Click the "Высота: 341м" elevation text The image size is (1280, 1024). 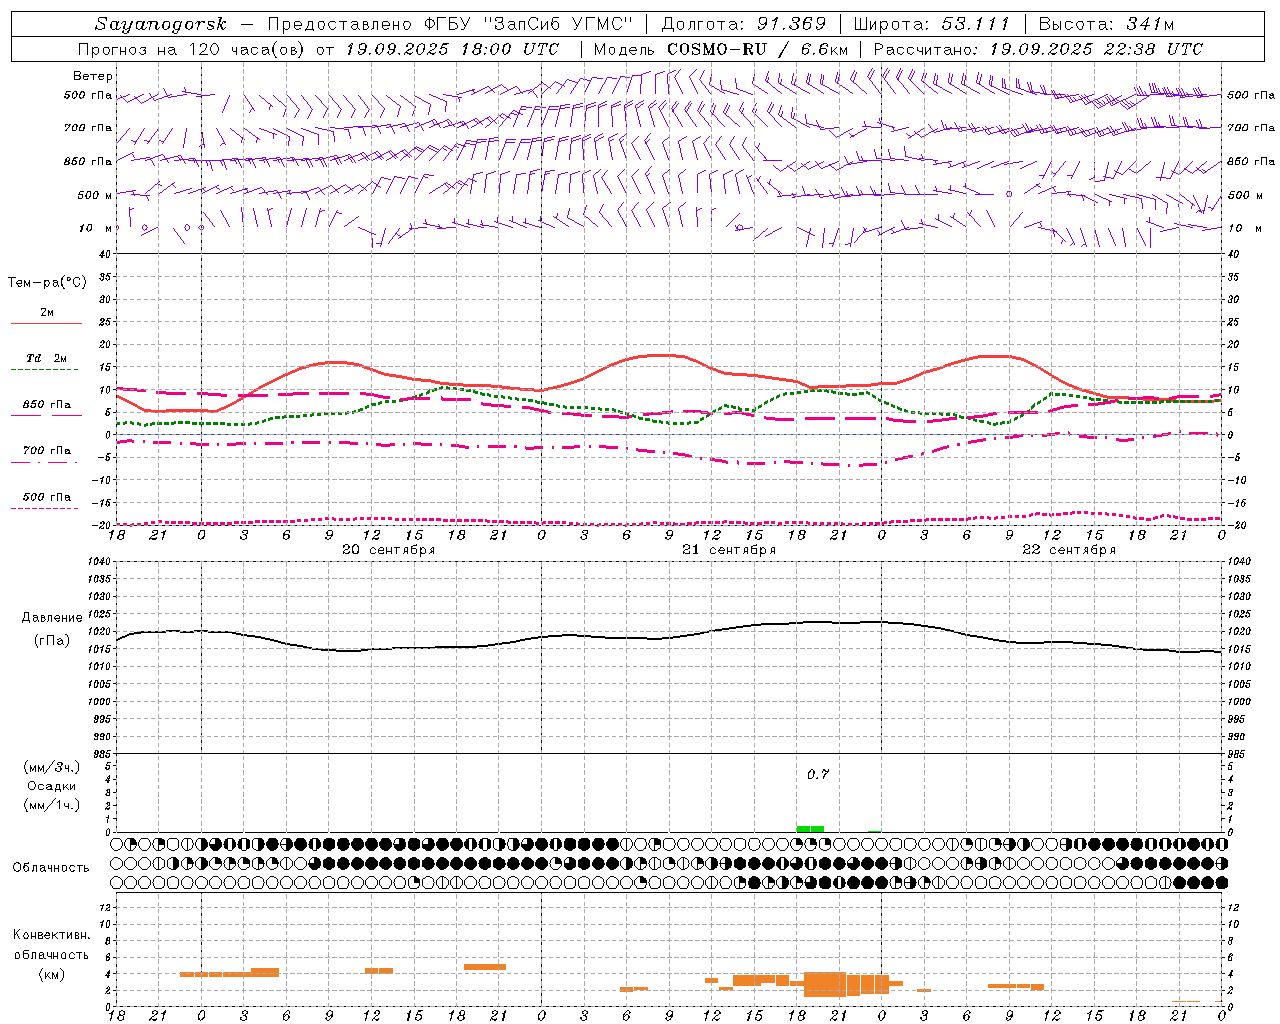point(1106,24)
